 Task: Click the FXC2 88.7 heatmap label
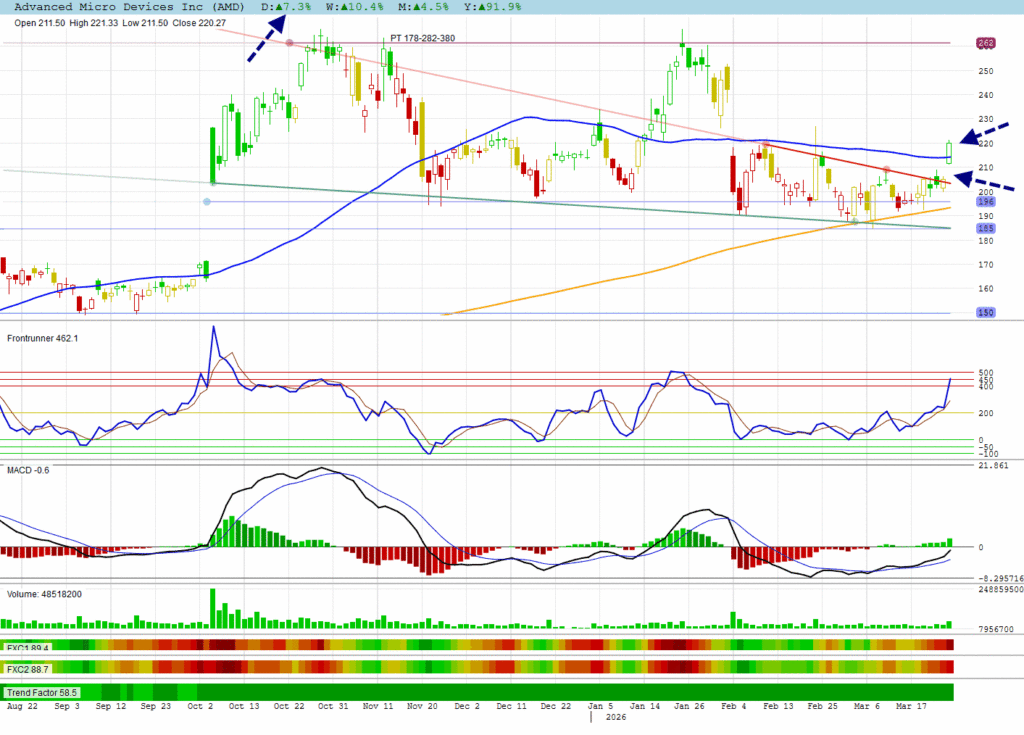[29, 667]
